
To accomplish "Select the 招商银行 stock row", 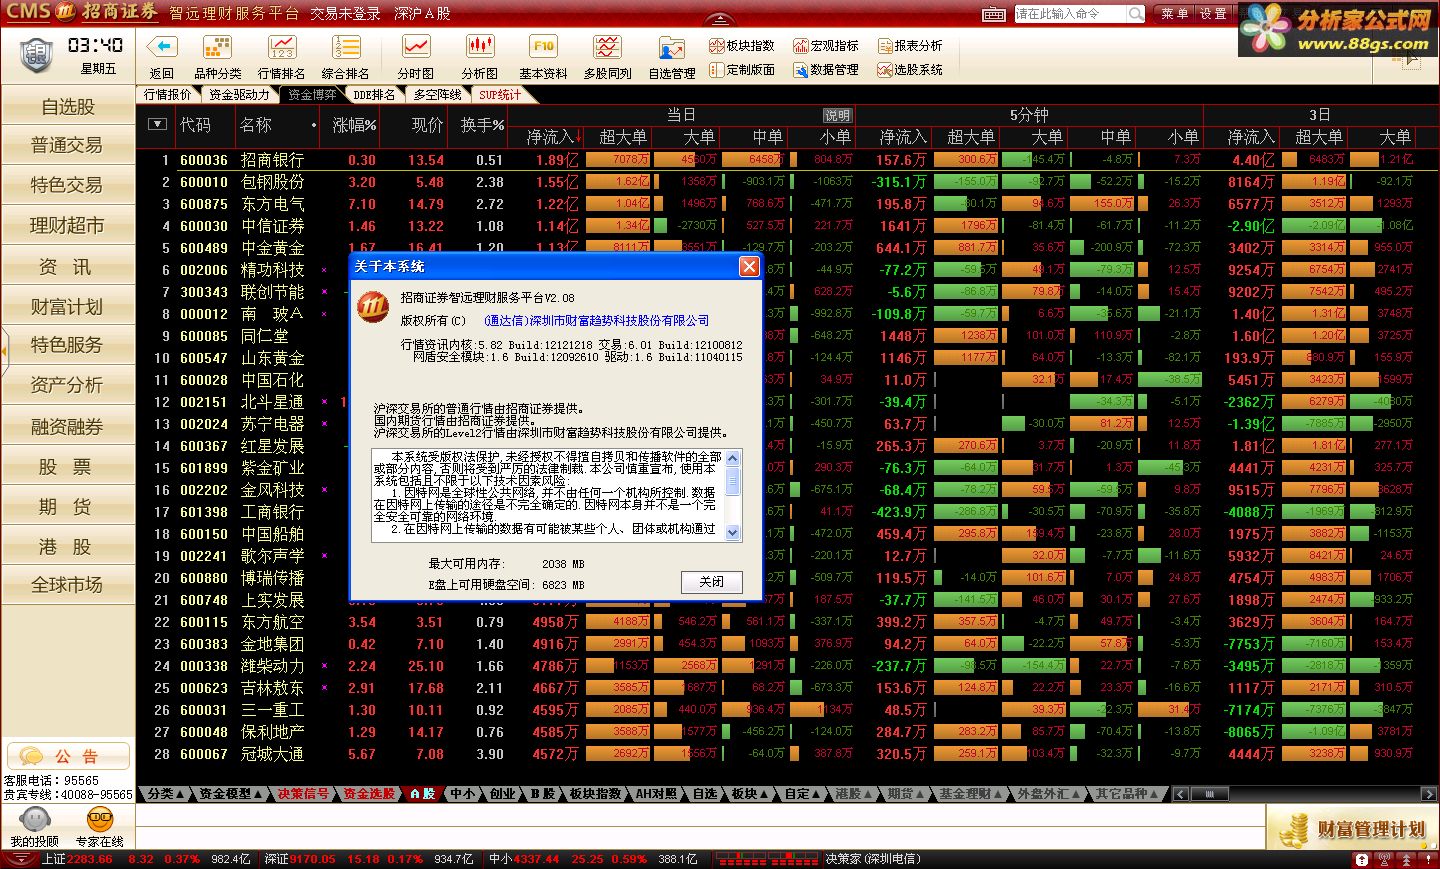I will 787,160.
